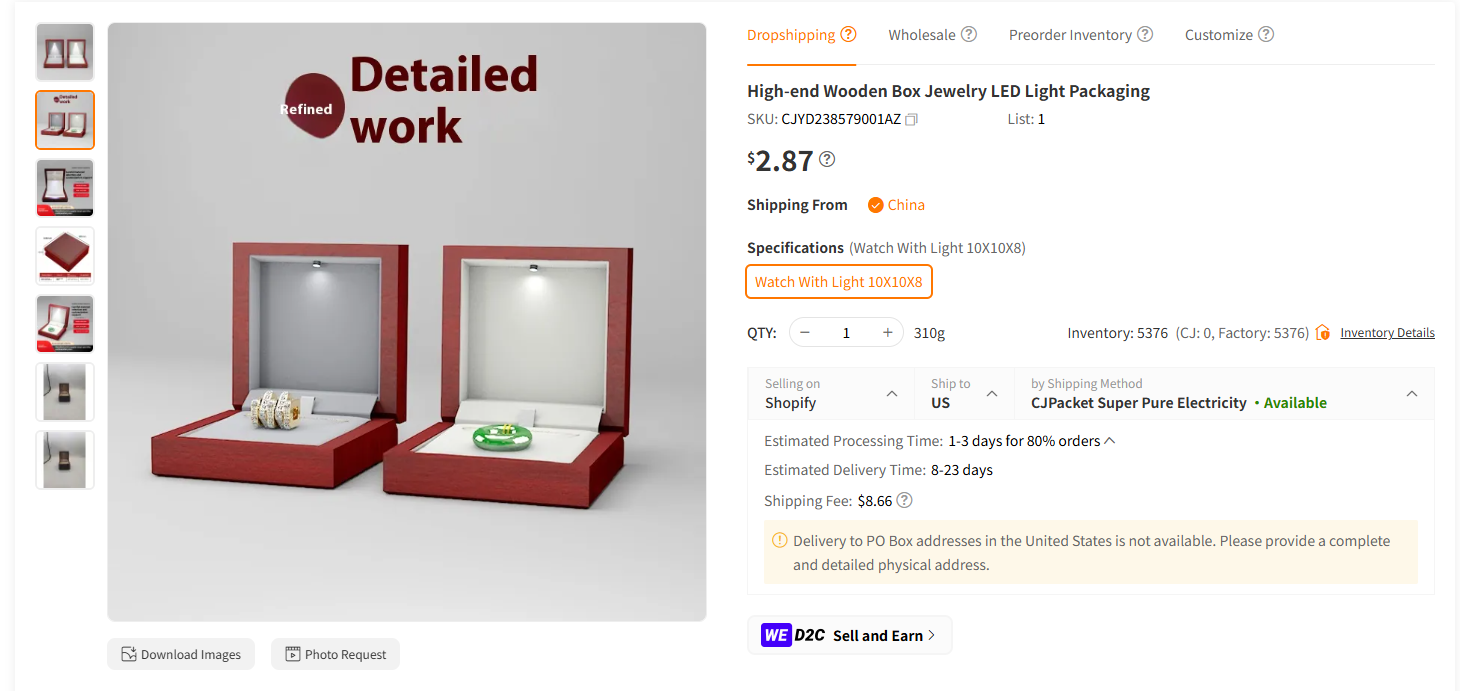Click the Shipping Fee help icon
The width and height of the screenshot is (1460, 691).
904,500
